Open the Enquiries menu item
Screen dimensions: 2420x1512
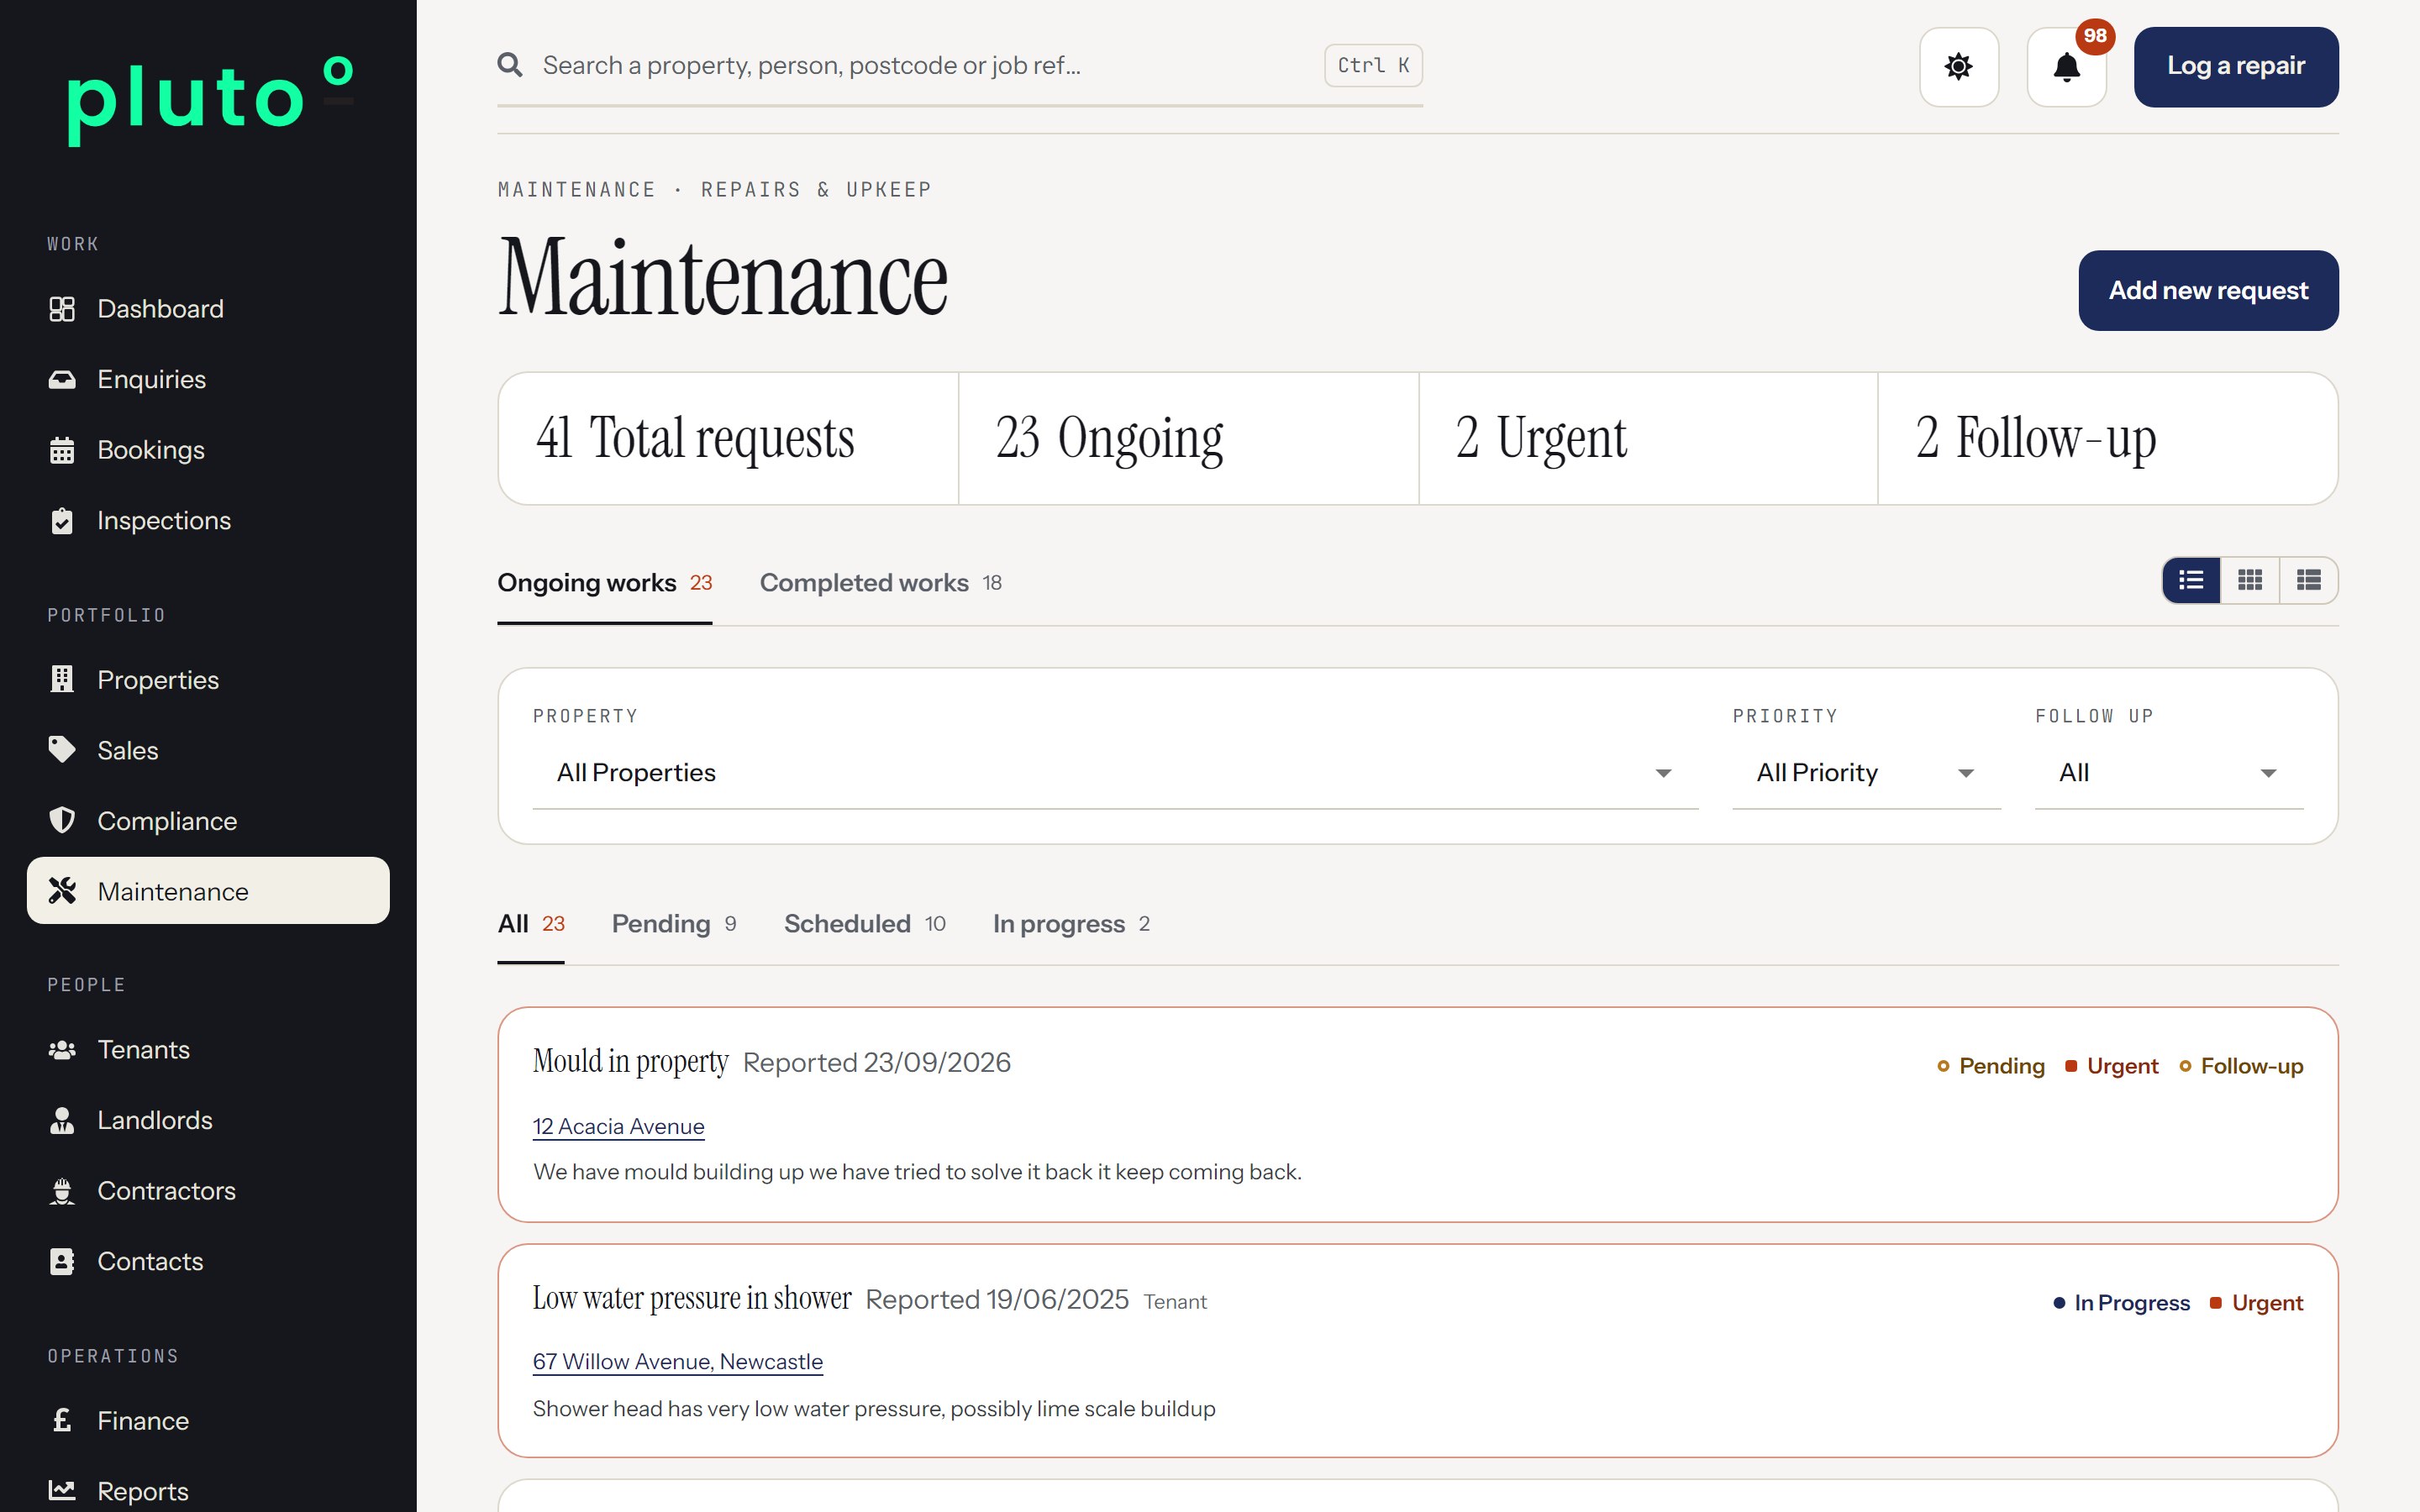click(208, 379)
